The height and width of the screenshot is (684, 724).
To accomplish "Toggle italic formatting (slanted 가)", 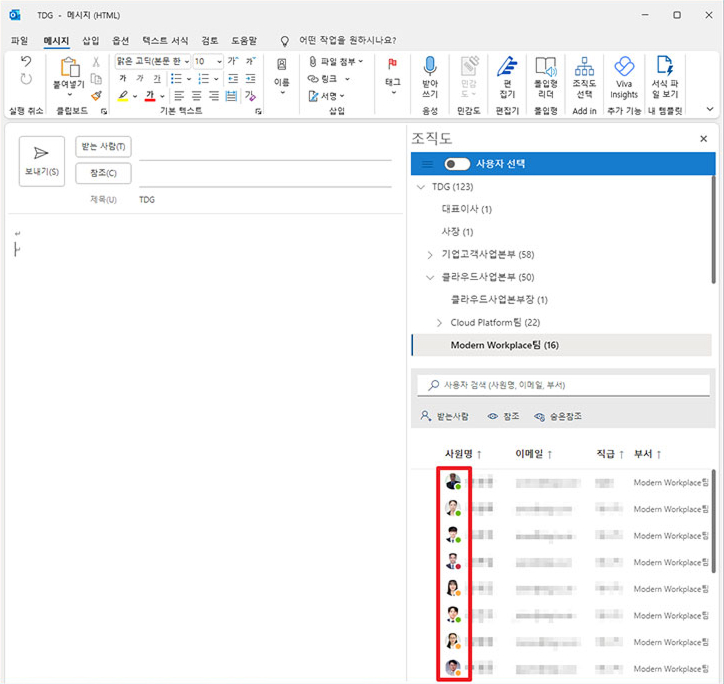I will (x=140, y=79).
